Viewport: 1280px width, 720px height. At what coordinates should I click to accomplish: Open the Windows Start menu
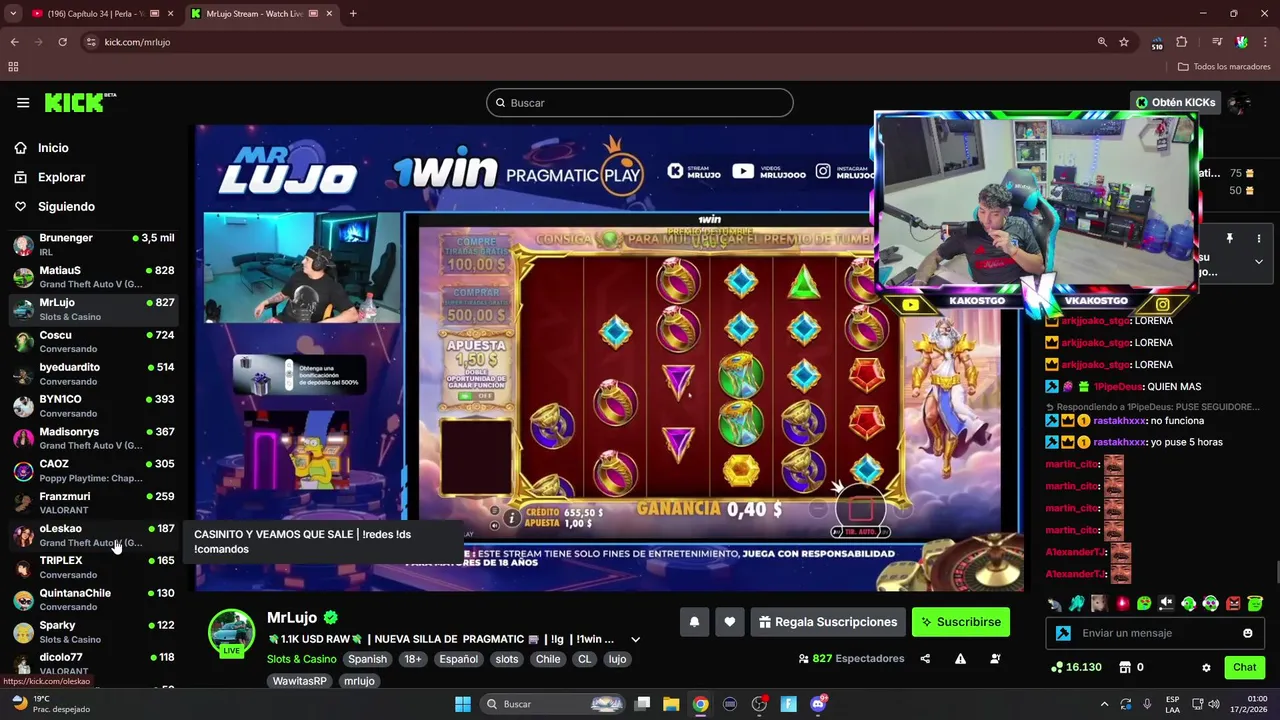pyautogui.click(x=463, y=704)
